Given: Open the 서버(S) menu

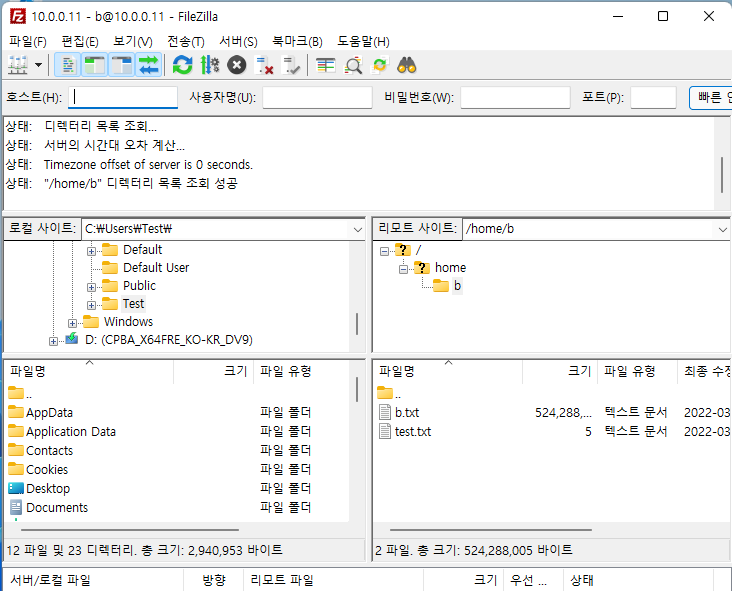Looking at the screenshot, I should pos(239,42).
